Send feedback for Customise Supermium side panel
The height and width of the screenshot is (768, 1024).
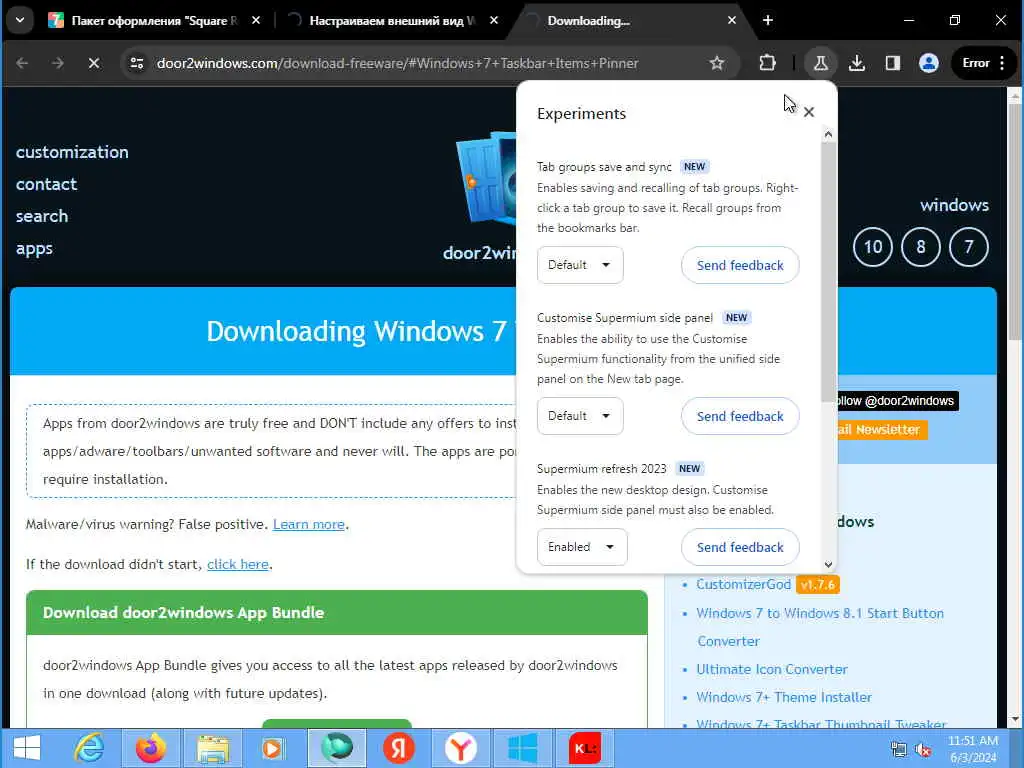tap(740, 416)
